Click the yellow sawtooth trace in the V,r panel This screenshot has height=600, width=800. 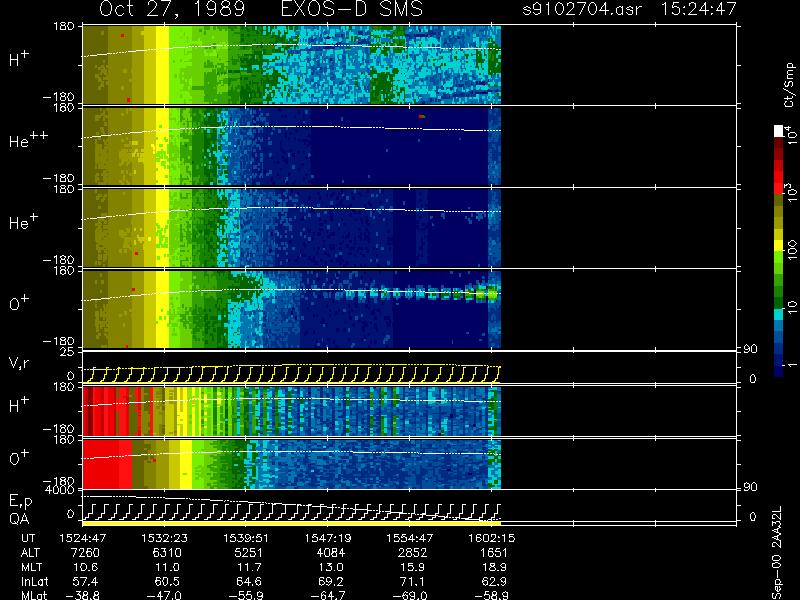click(x=291, y=374)
